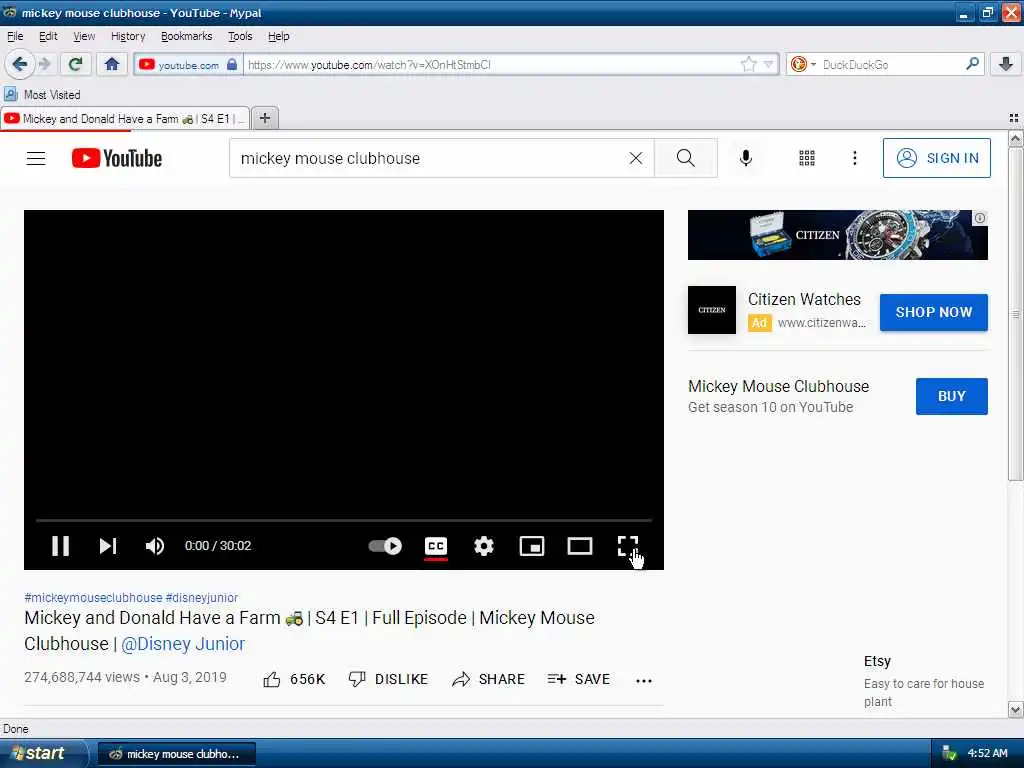The height and width of the screenshot is (768, 1024).
Task: Switch to miniplayer mode
Action: pyautogui.click(x=532, y=546)
